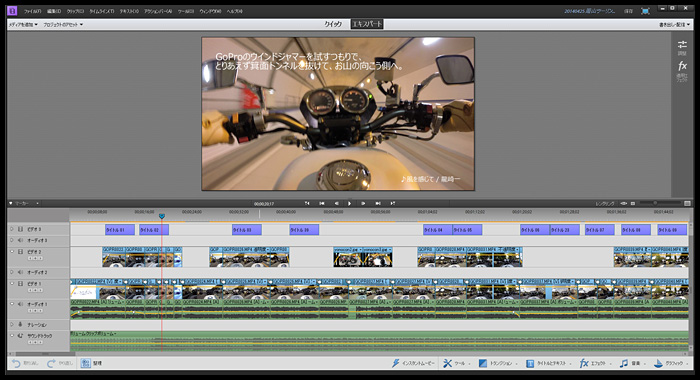
Task: Open the クリップ(C) menu
Action: (x=75, y=11)
